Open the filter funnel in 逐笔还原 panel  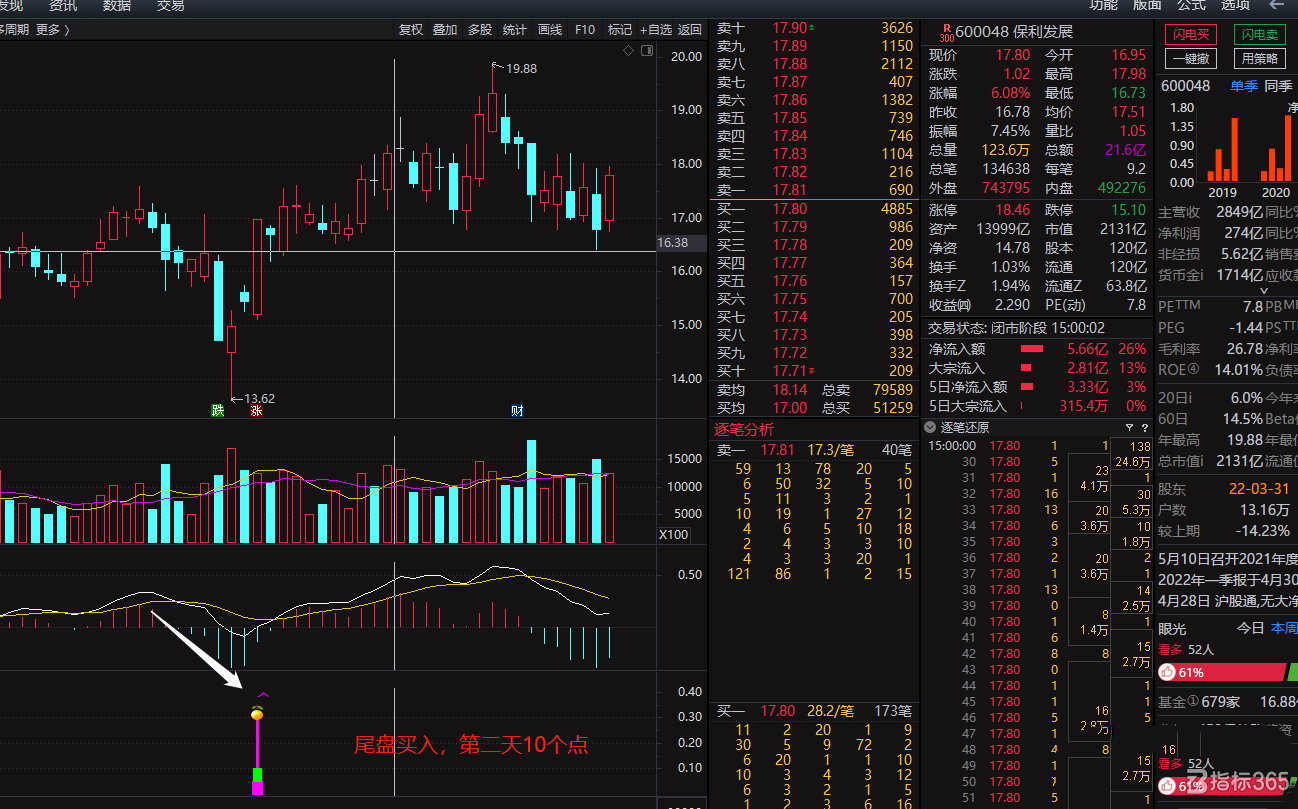point(1128,427)
